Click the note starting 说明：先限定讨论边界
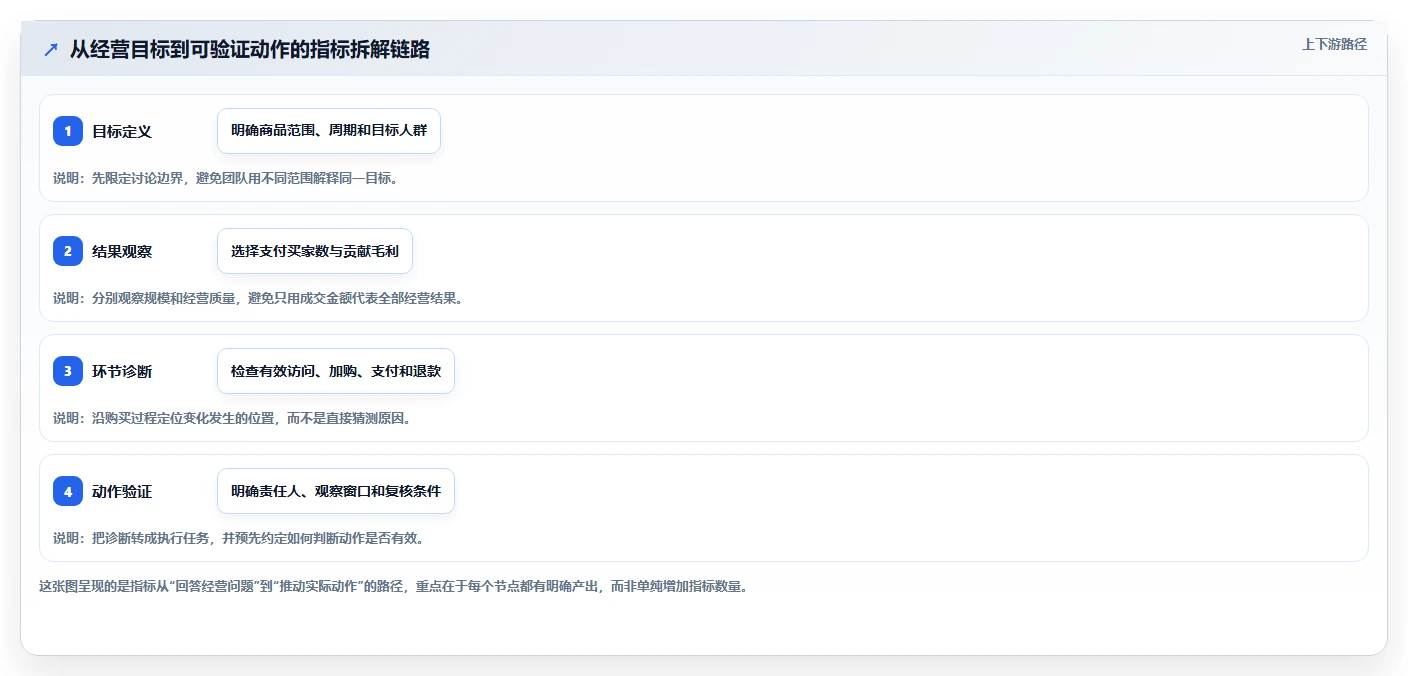 tap(226, 178)
